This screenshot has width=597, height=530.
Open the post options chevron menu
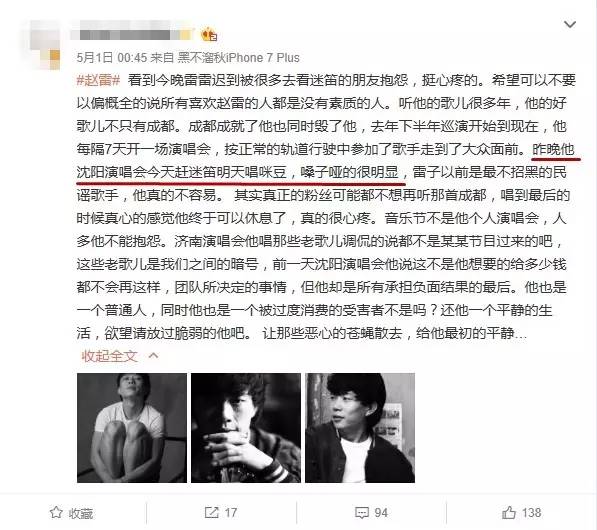click(x=570, y=25)
